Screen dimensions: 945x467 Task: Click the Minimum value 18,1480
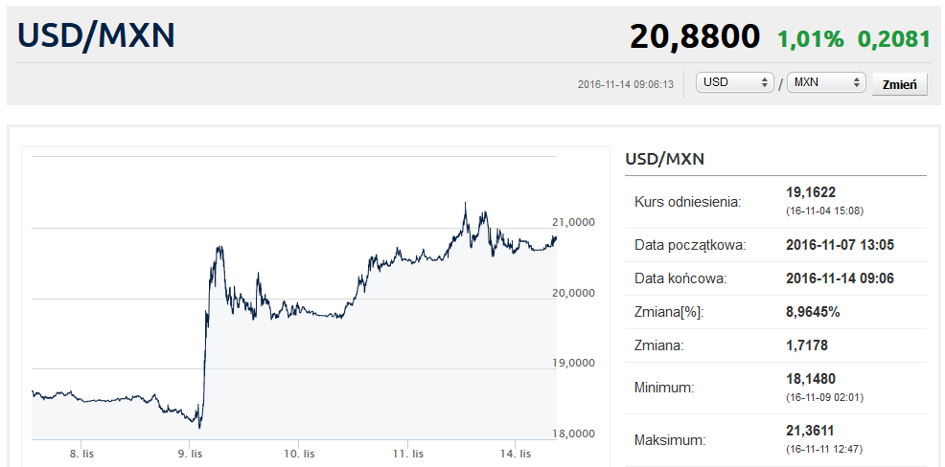(x=811, y=379)
